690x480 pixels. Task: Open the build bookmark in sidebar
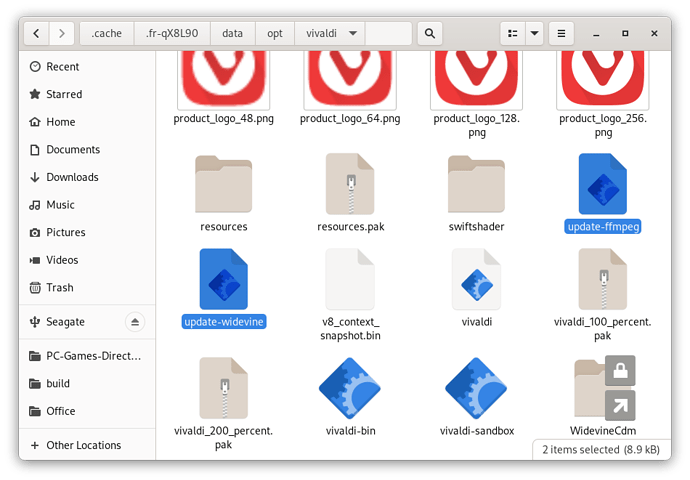[x=87, y=384]
